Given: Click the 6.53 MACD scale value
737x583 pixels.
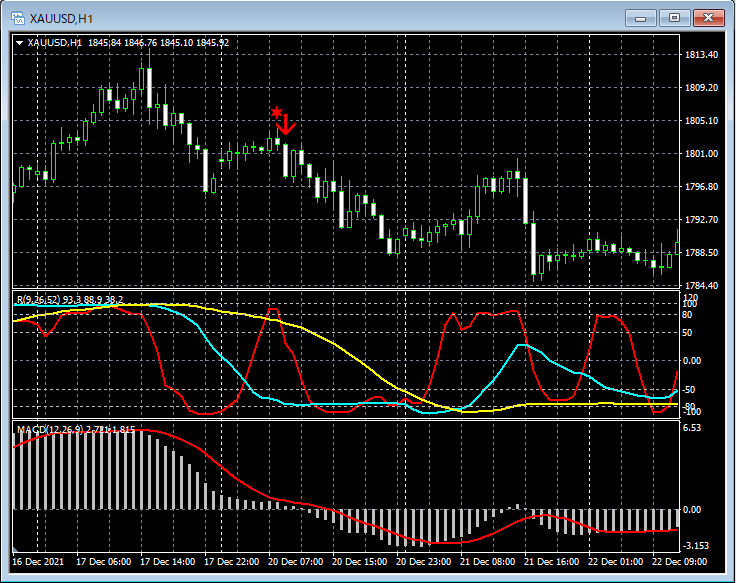Looking at the screenshot, I should click(692, 427).
